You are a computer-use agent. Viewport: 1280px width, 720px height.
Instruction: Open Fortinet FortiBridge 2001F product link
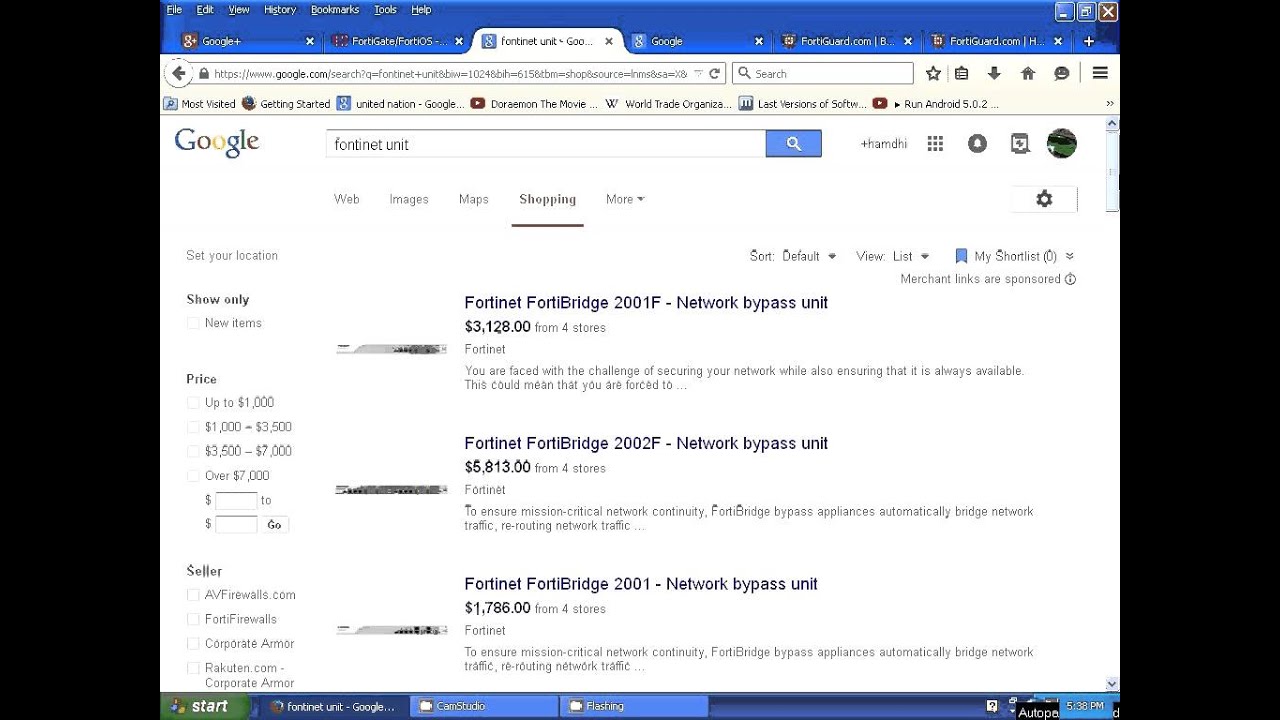pos(646,302)
